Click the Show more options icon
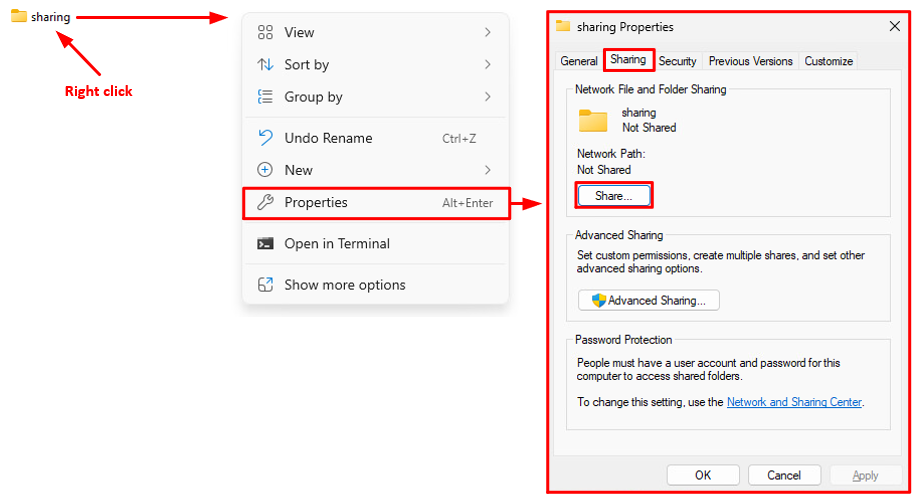 pyautogui.click(x=265, y=284)
